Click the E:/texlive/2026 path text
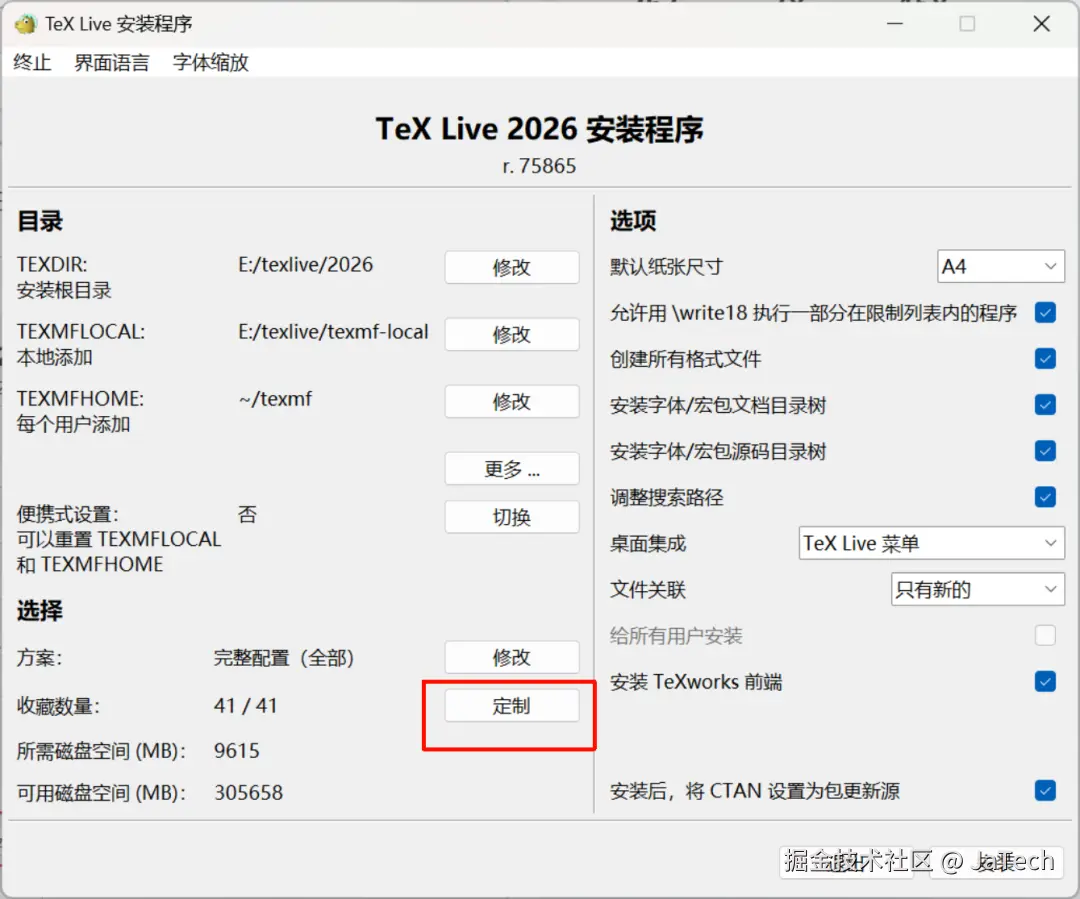This screenshot has width=1080, height=899. point(306,265)
